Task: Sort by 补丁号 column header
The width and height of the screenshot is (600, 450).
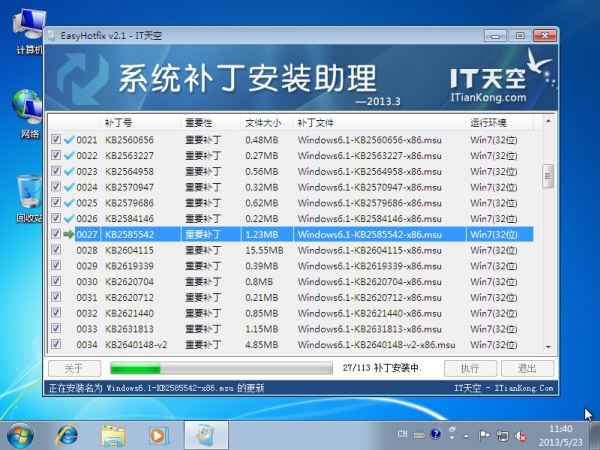Action: pyautogui.click(x=140, y=123)
